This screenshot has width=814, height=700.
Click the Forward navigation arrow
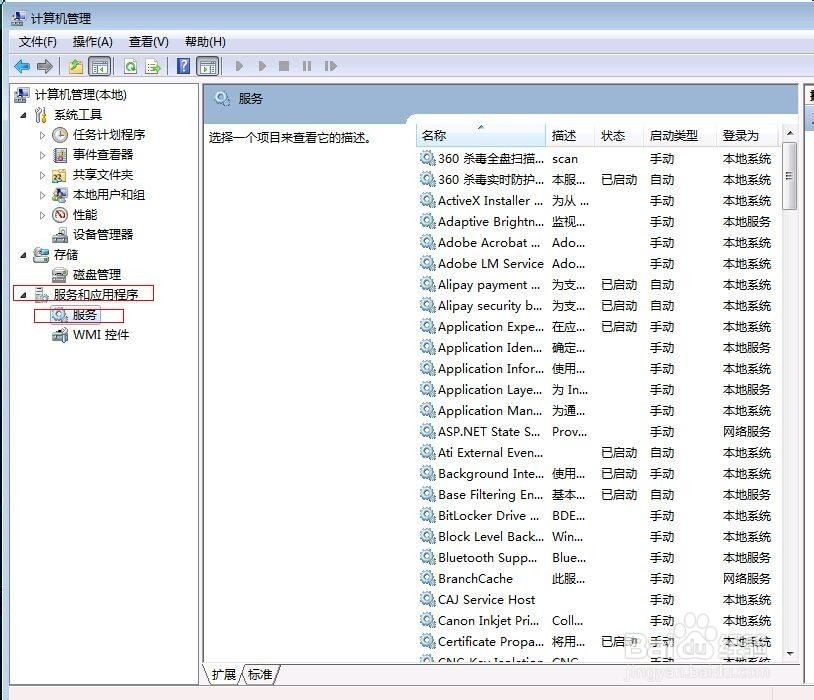coord(43,66)
